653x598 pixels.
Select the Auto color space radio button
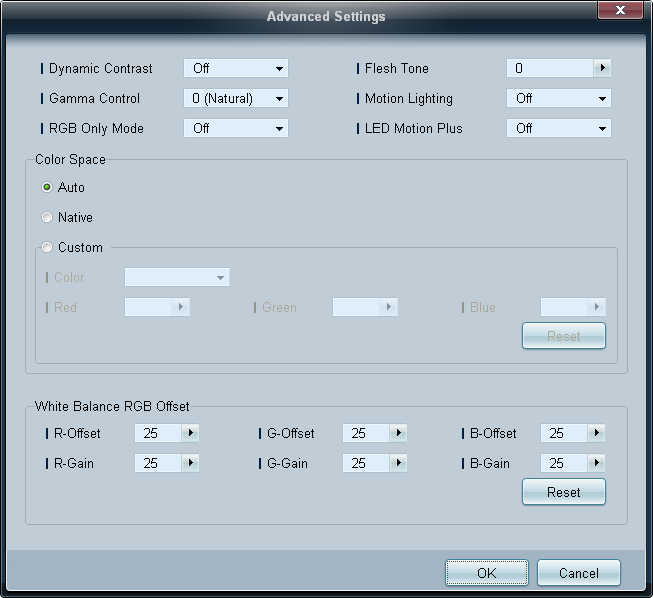click(47, 187)
